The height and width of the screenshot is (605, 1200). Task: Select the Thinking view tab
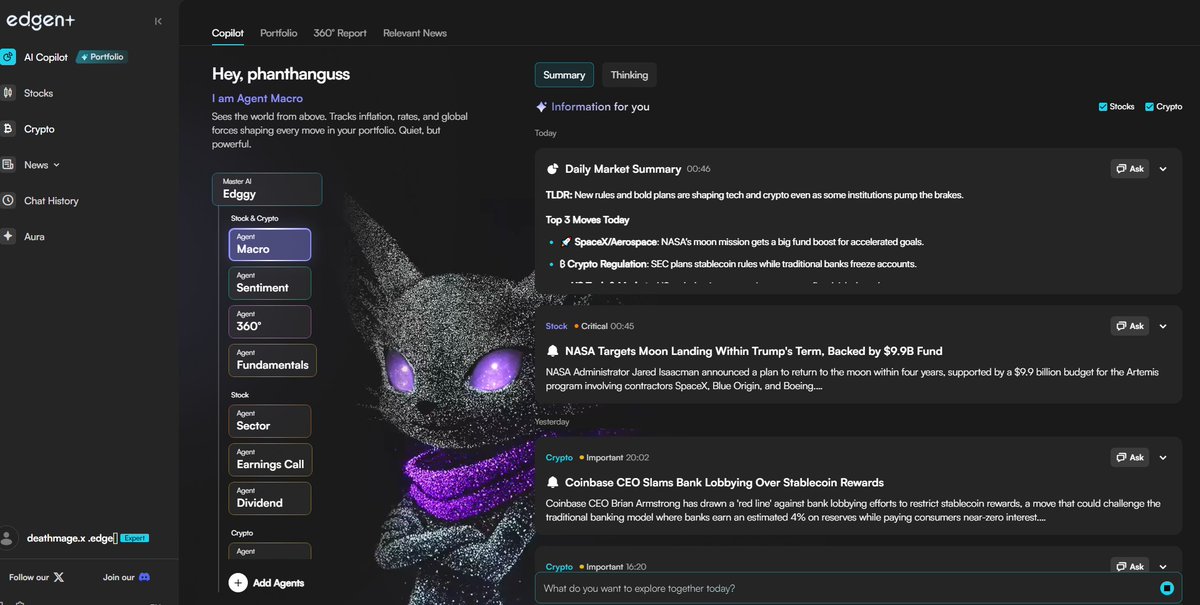pos(629,75)
